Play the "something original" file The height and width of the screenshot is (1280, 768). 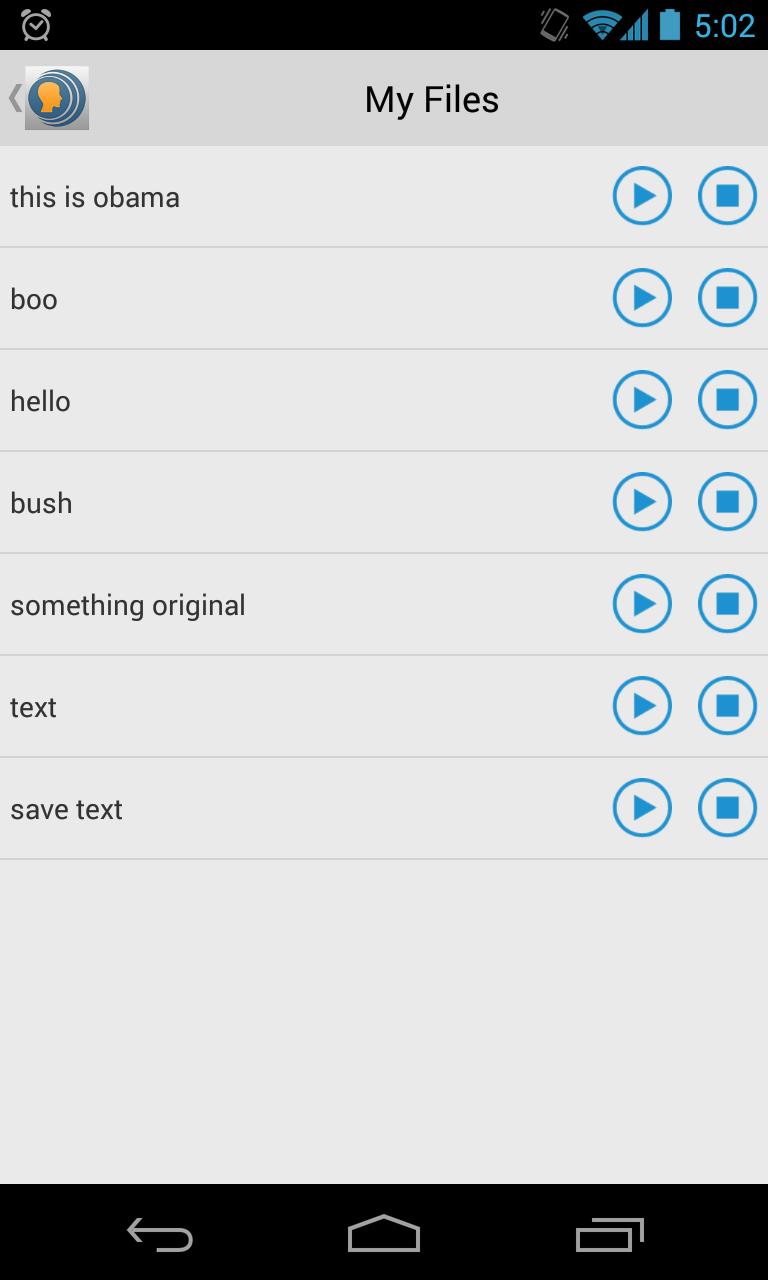click(x=642, y=603)
